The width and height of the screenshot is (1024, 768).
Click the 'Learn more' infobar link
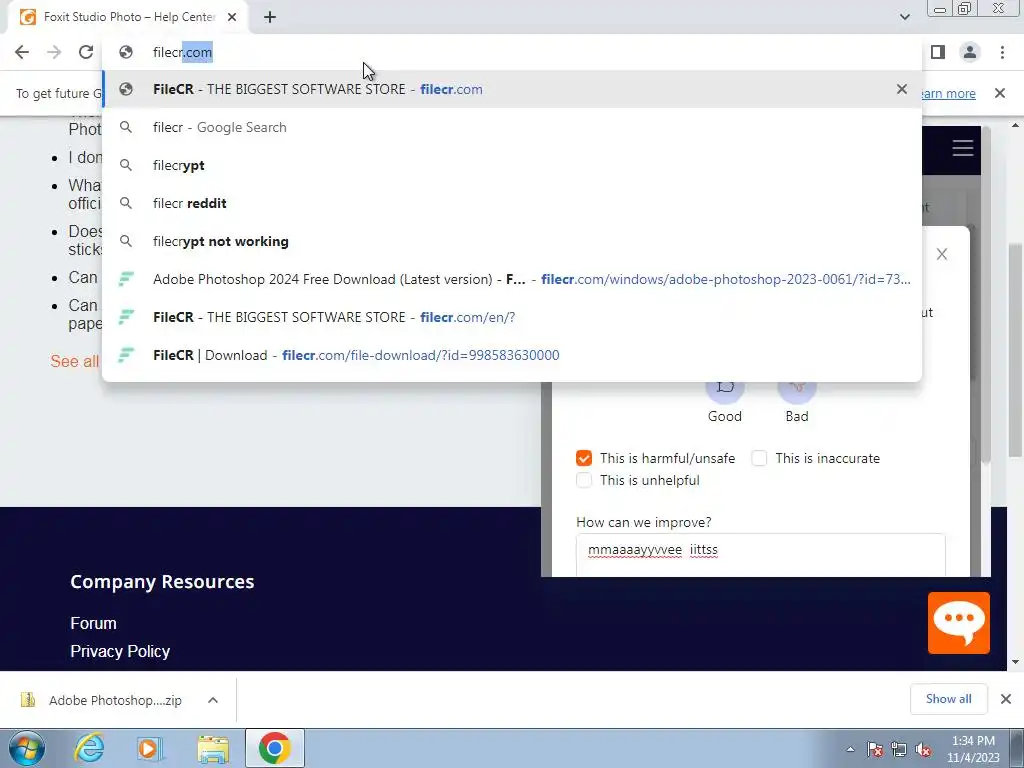pos(948,93)
